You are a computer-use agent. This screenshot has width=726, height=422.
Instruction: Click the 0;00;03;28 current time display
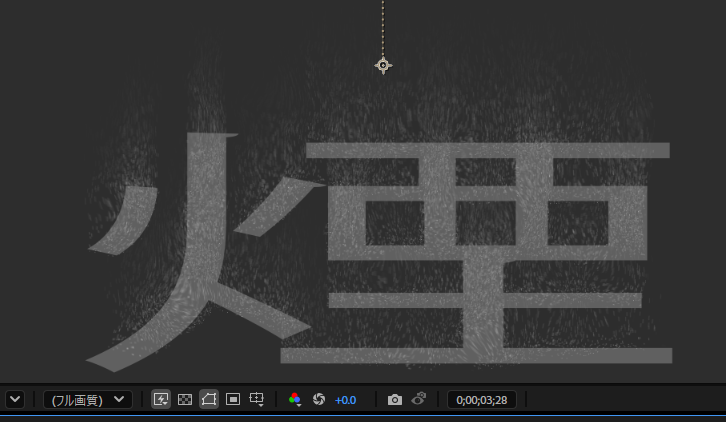click(x=482, y=400)
